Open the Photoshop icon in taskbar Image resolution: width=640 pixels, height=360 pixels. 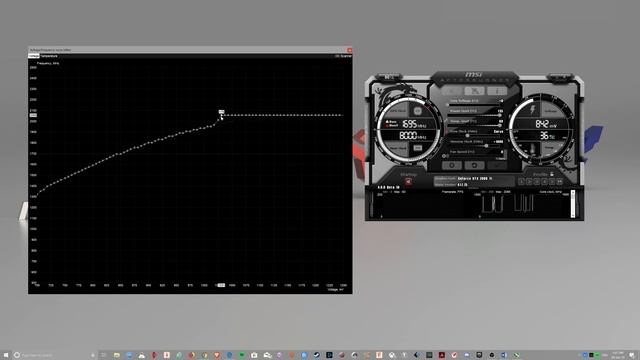[x=329, y=355]
